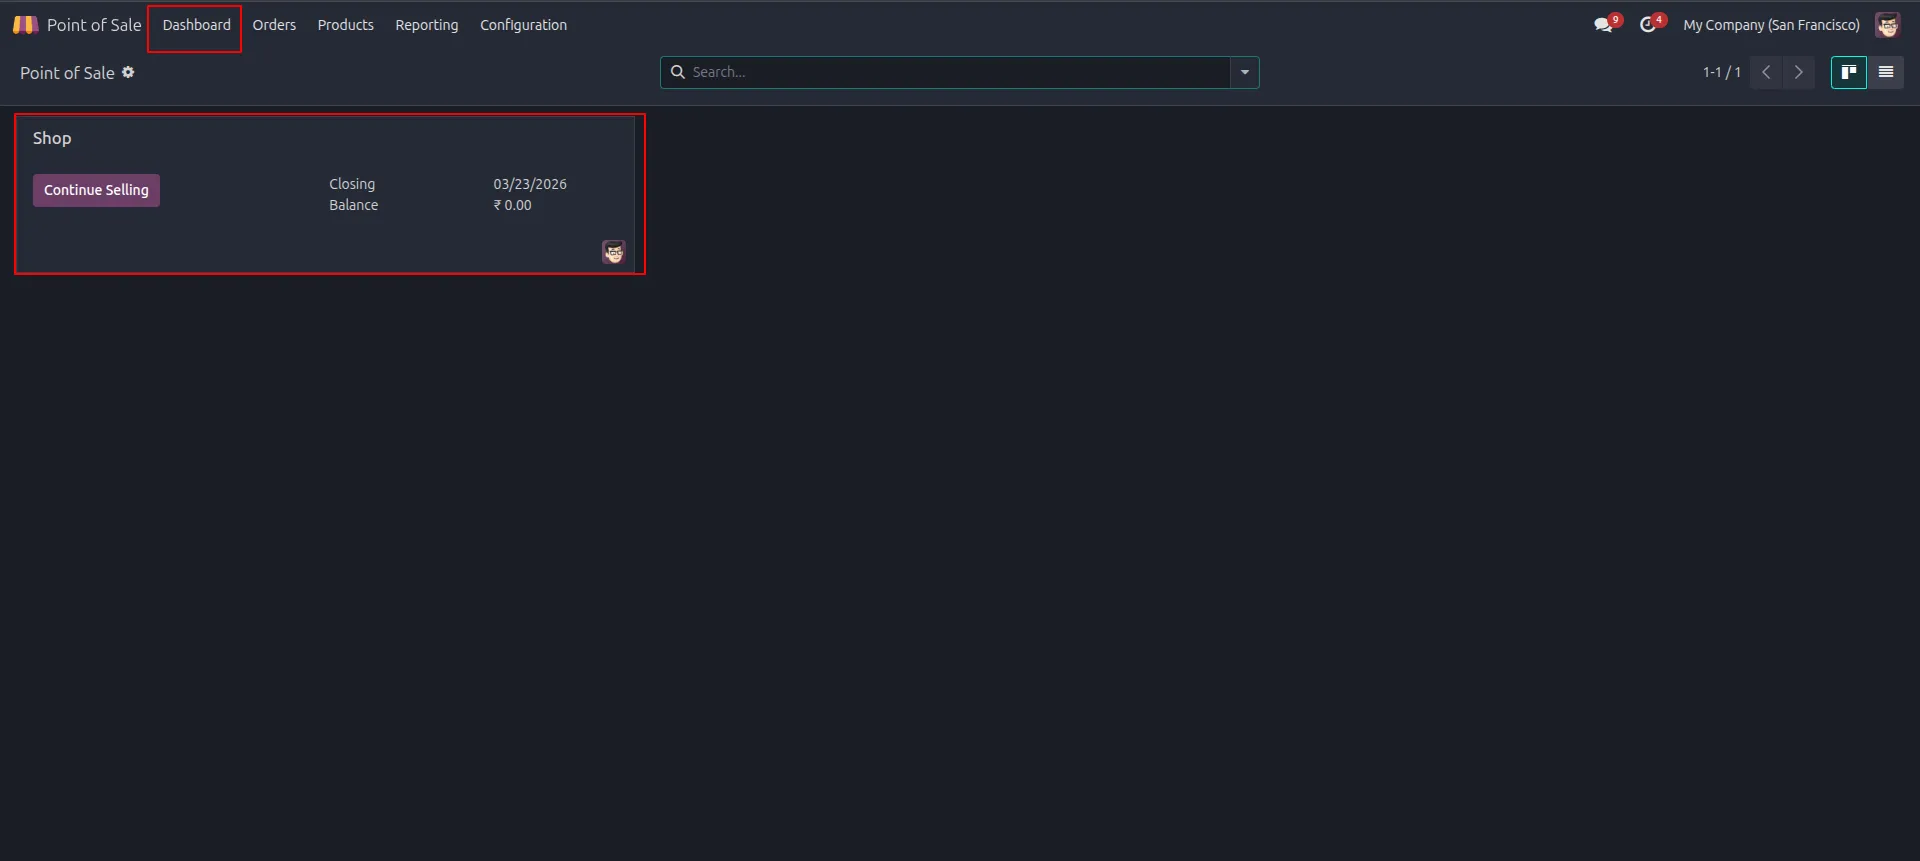Screen dimensions: 1920x861
Task: Open the My Company (San Francisco) switcher
Action: tap(1771, 25)
